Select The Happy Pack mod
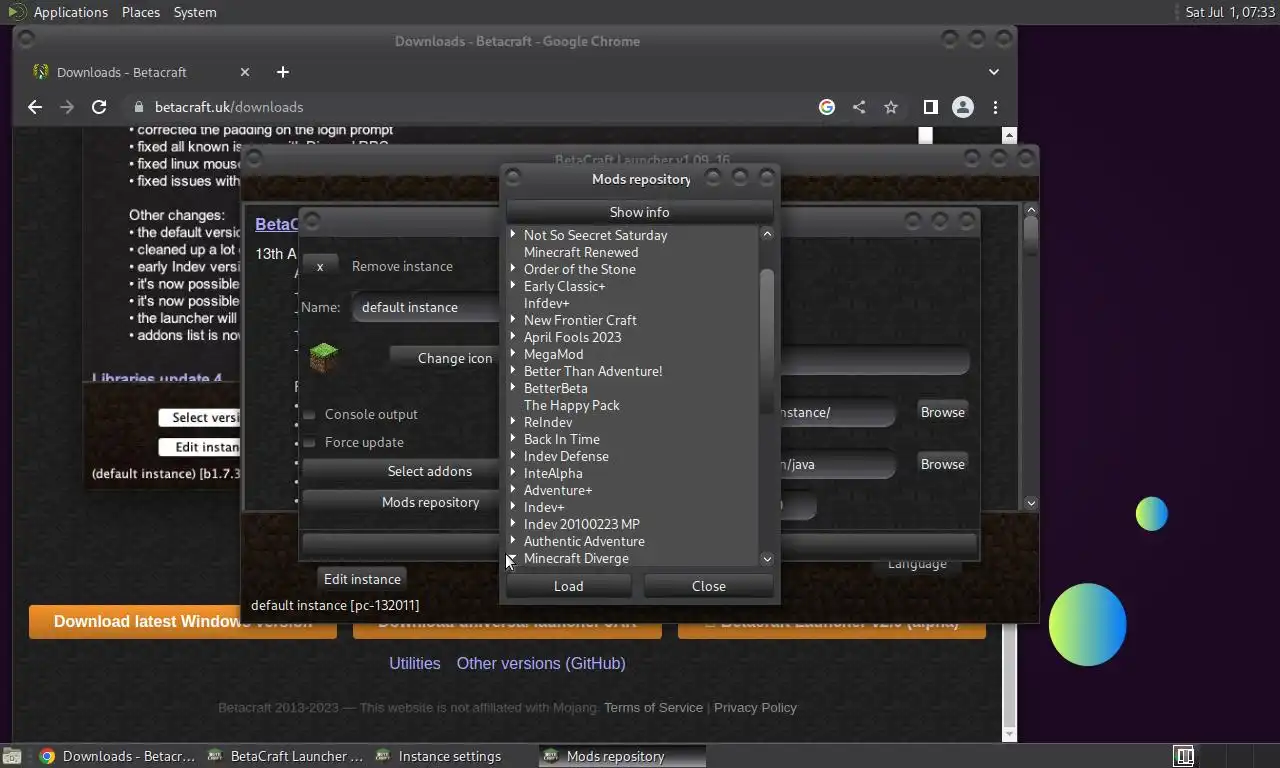The image size is (1280, 768). 572,405
